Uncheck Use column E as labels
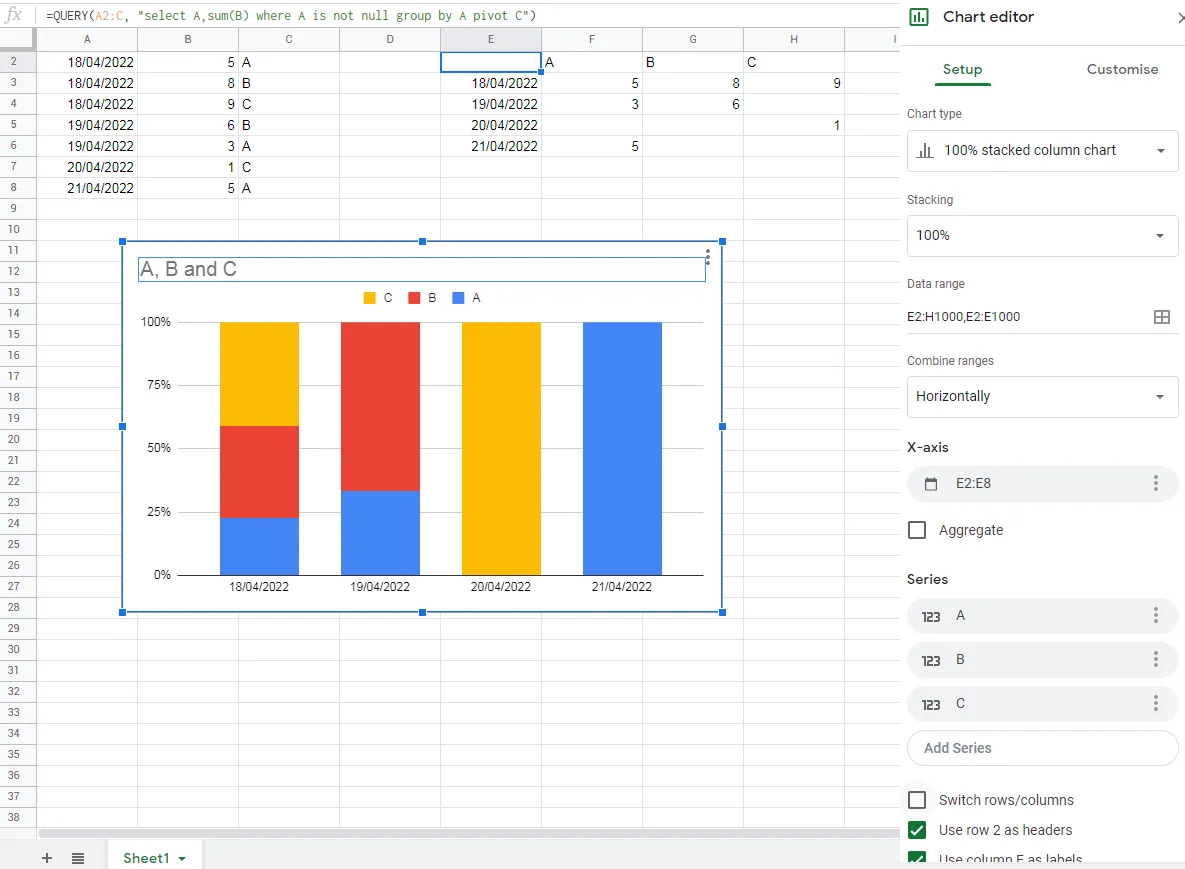The image size is (1185, 869). [x=917, y=858]
